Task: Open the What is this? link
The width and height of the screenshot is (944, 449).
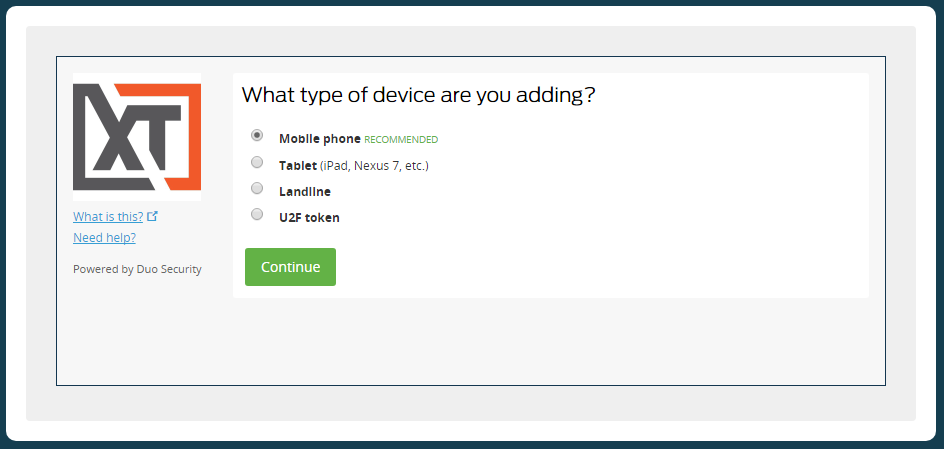Action: coord(108,216)
